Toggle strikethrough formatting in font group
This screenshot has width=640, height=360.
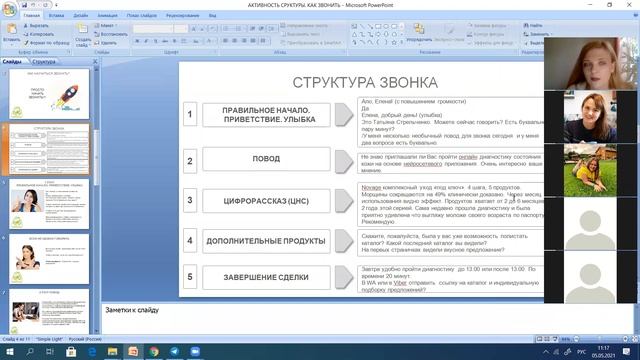coord(165,41)
